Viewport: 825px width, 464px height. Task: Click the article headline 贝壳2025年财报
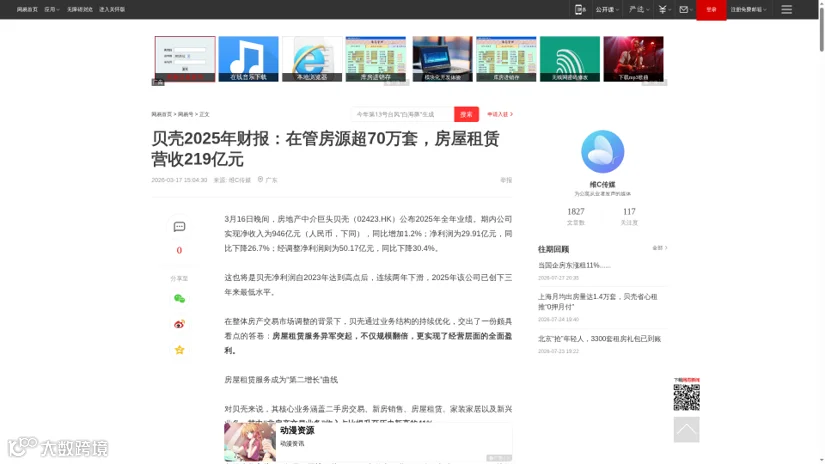(x=325, y=149)
